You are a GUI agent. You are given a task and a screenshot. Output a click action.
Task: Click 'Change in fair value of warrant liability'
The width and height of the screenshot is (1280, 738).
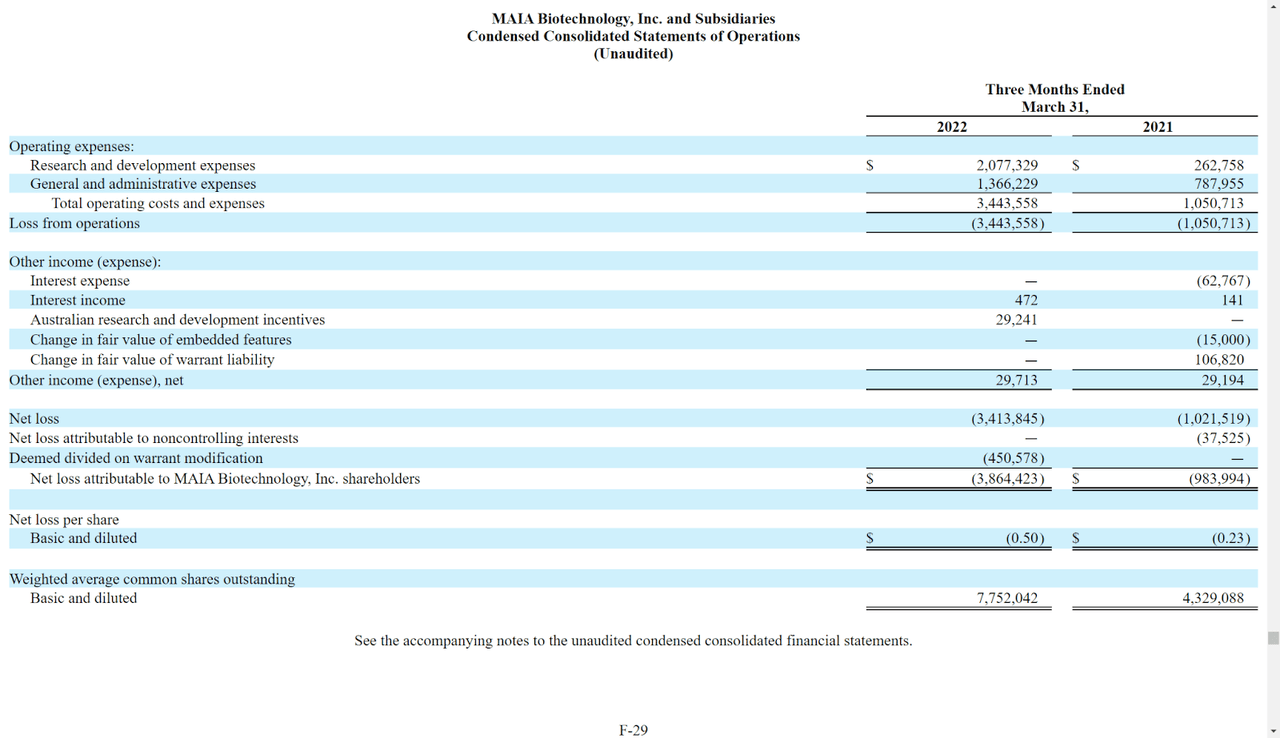(152, 360)
